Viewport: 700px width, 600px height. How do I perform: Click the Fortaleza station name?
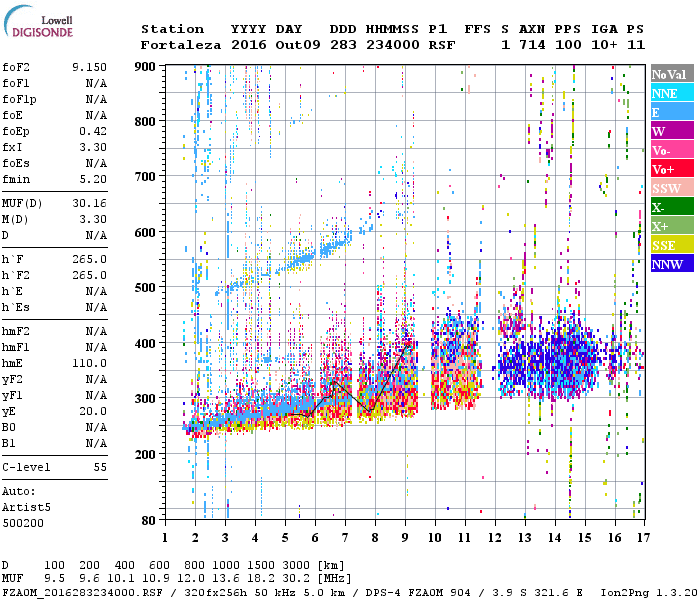pos(181,45)
